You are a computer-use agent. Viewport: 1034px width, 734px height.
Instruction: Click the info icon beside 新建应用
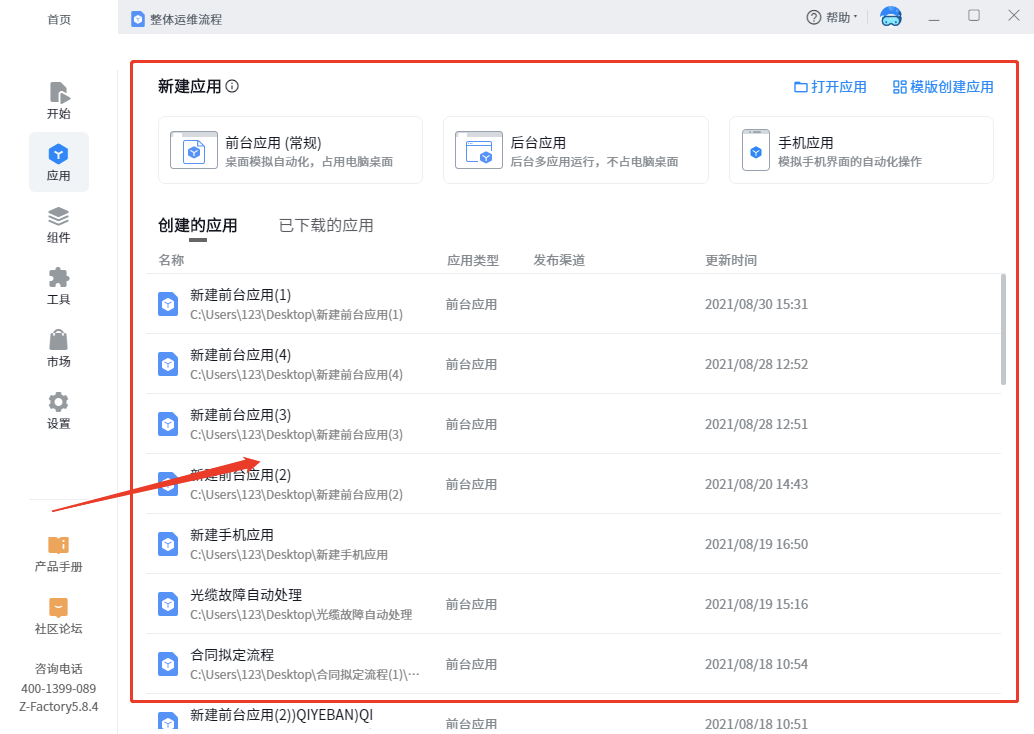point(232,87)
